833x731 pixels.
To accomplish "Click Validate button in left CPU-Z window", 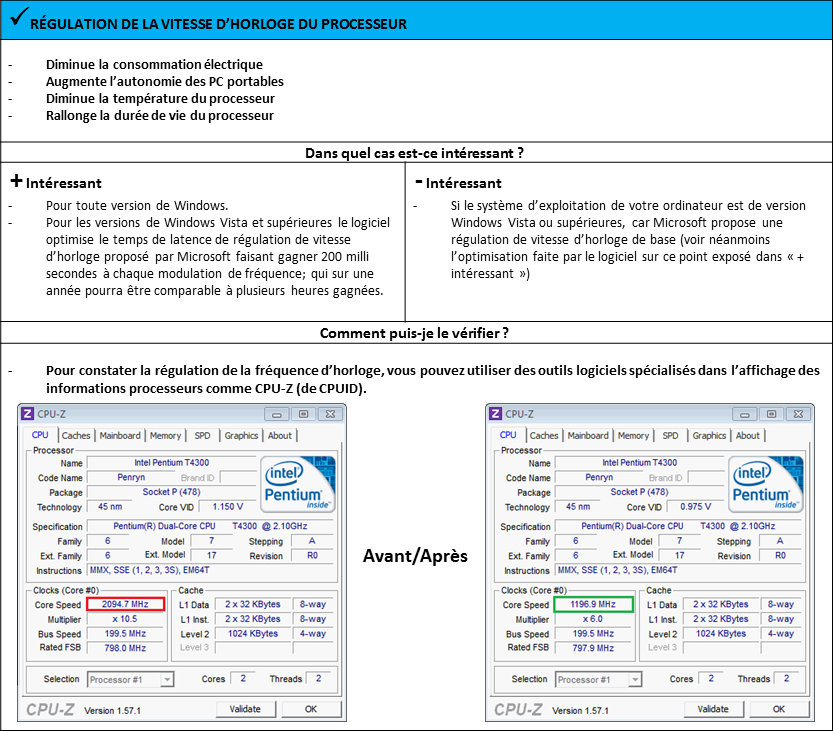I will [x=246, y=709].
